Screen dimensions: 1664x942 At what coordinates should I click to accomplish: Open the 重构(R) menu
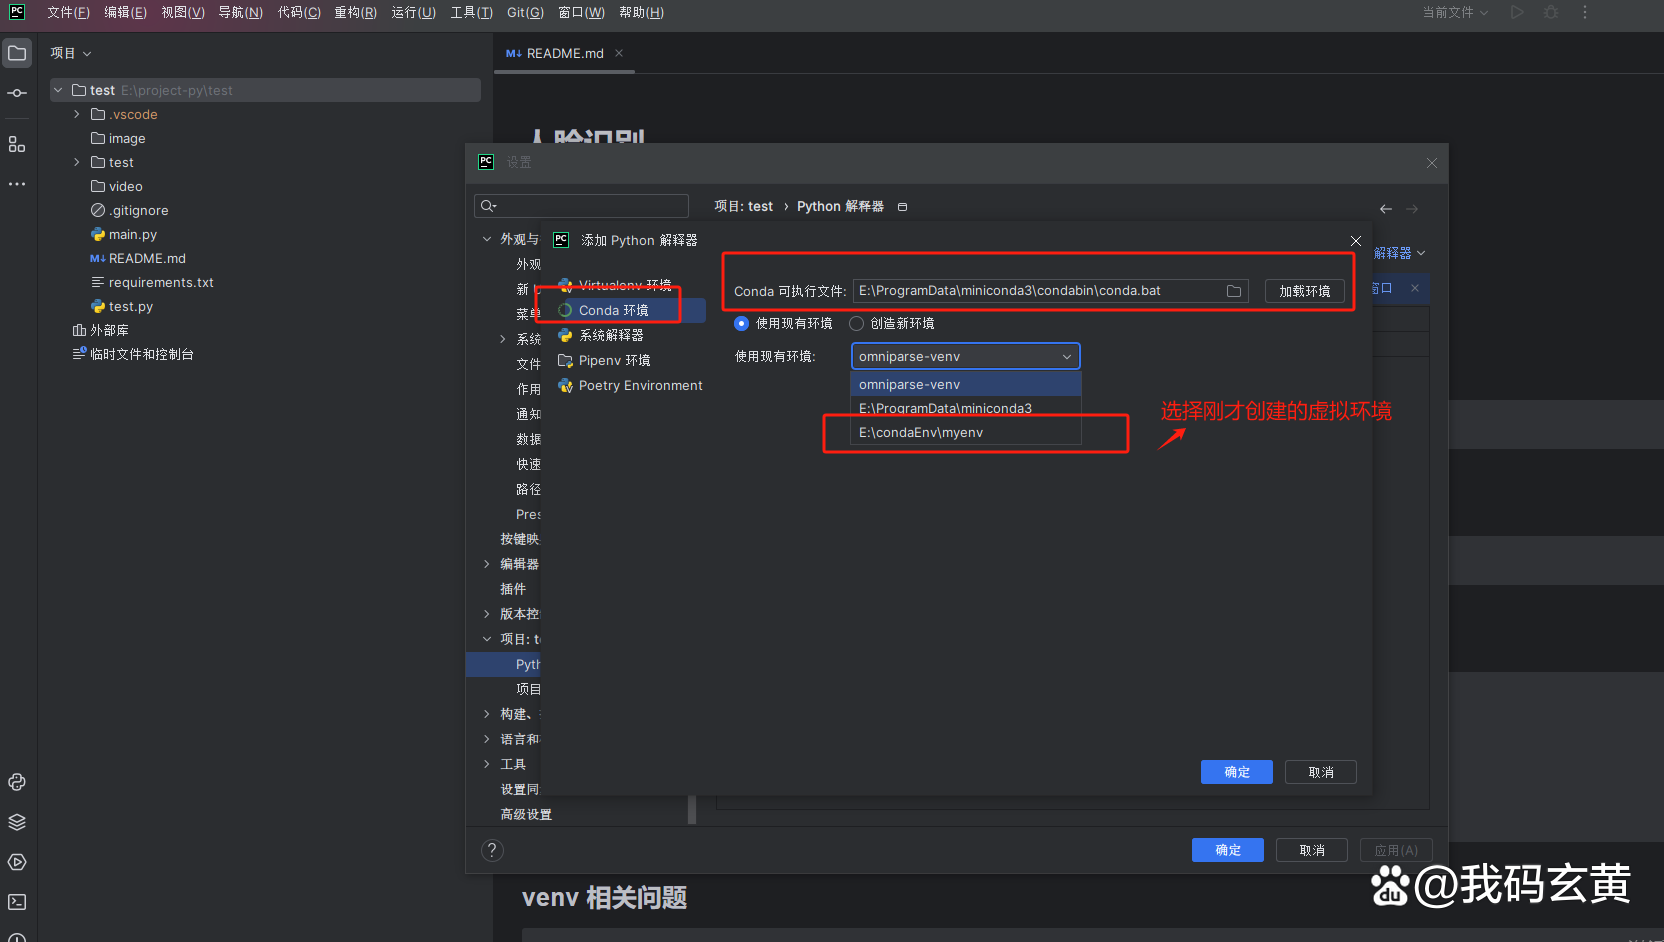(x=356, y=12)
